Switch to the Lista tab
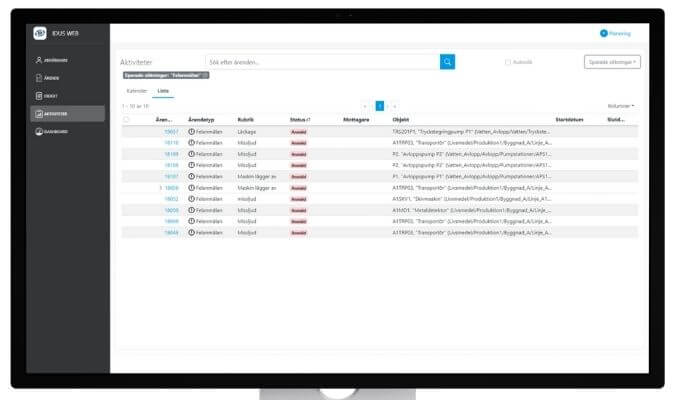 163,91
